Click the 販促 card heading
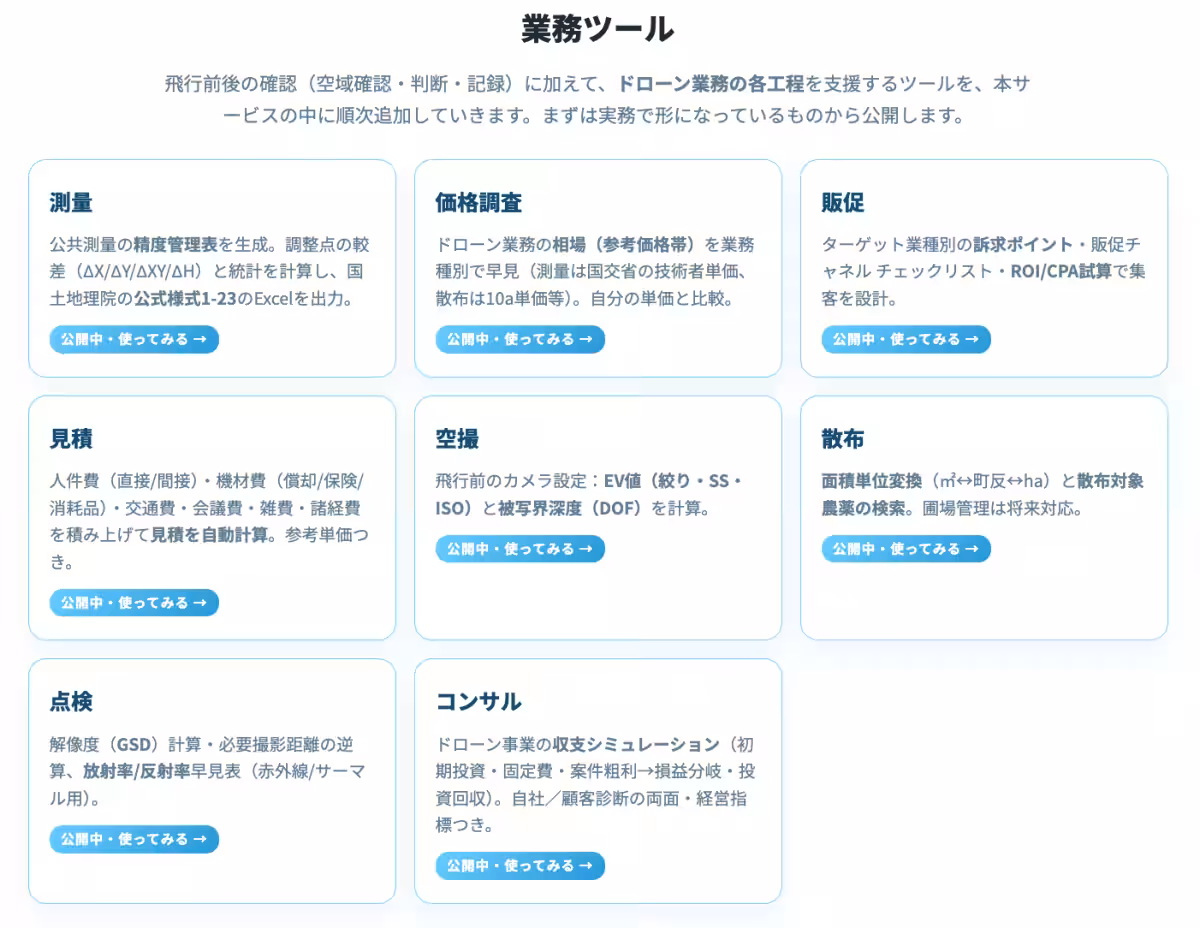The width and height of the screenshot is (1200, 928). [x=843, y=203]
